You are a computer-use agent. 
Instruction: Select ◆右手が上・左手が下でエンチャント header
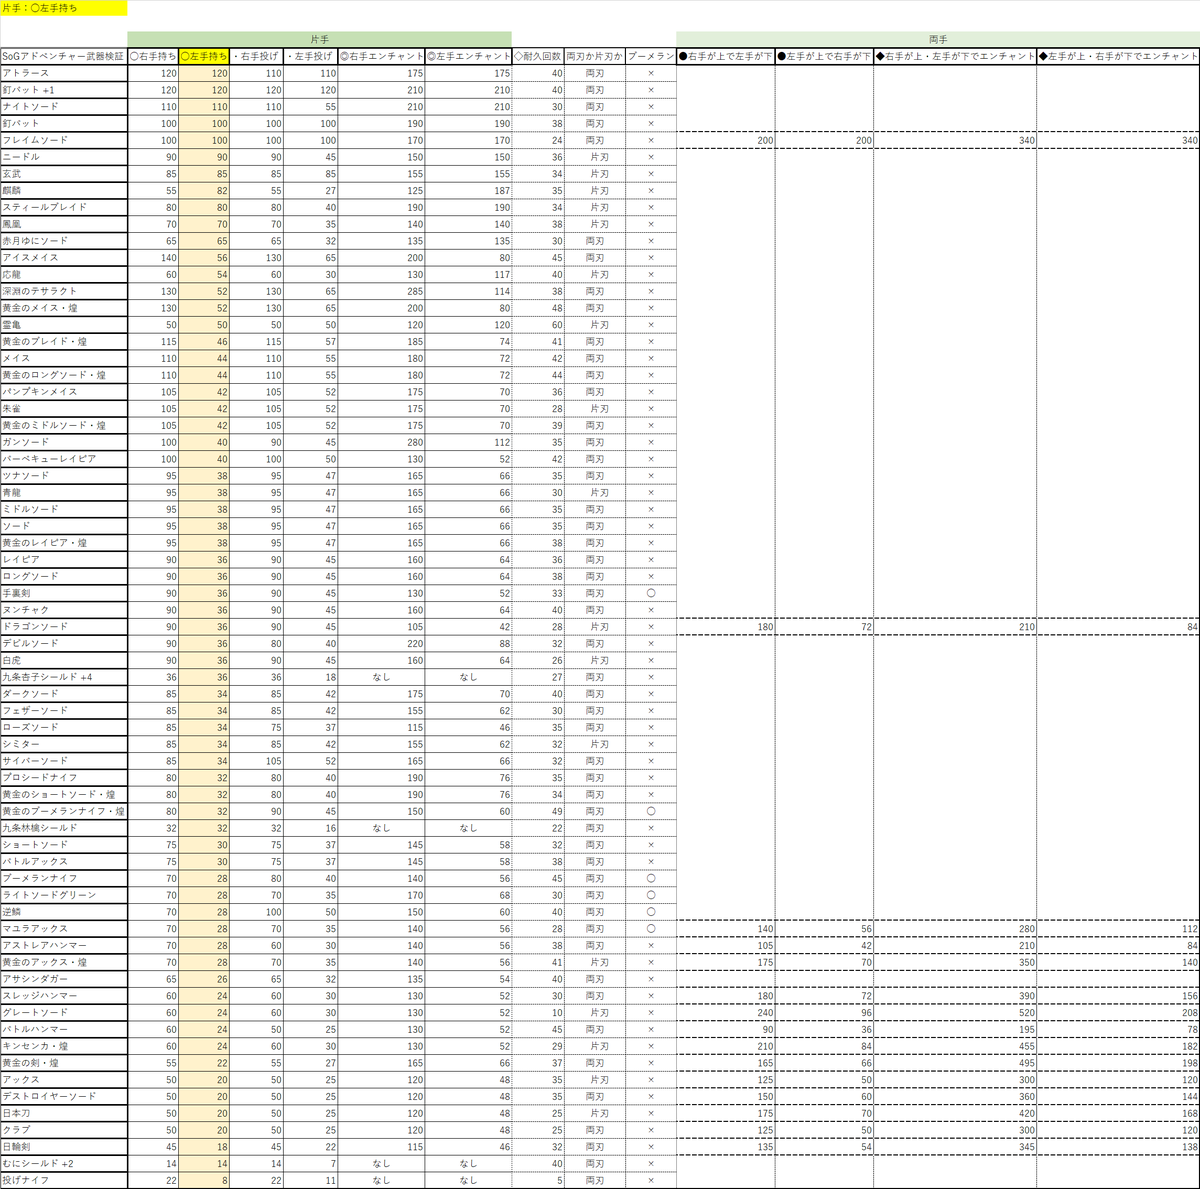click(956, 56)
